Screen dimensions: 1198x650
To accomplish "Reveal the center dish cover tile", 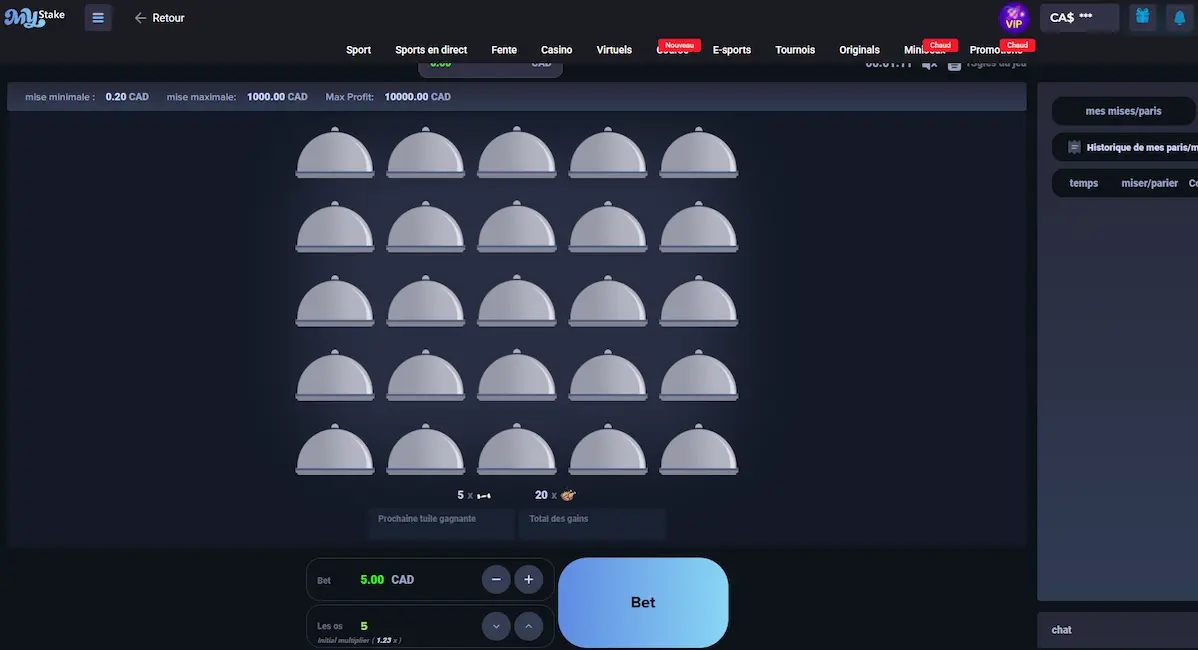I will (x=516, y=300).
